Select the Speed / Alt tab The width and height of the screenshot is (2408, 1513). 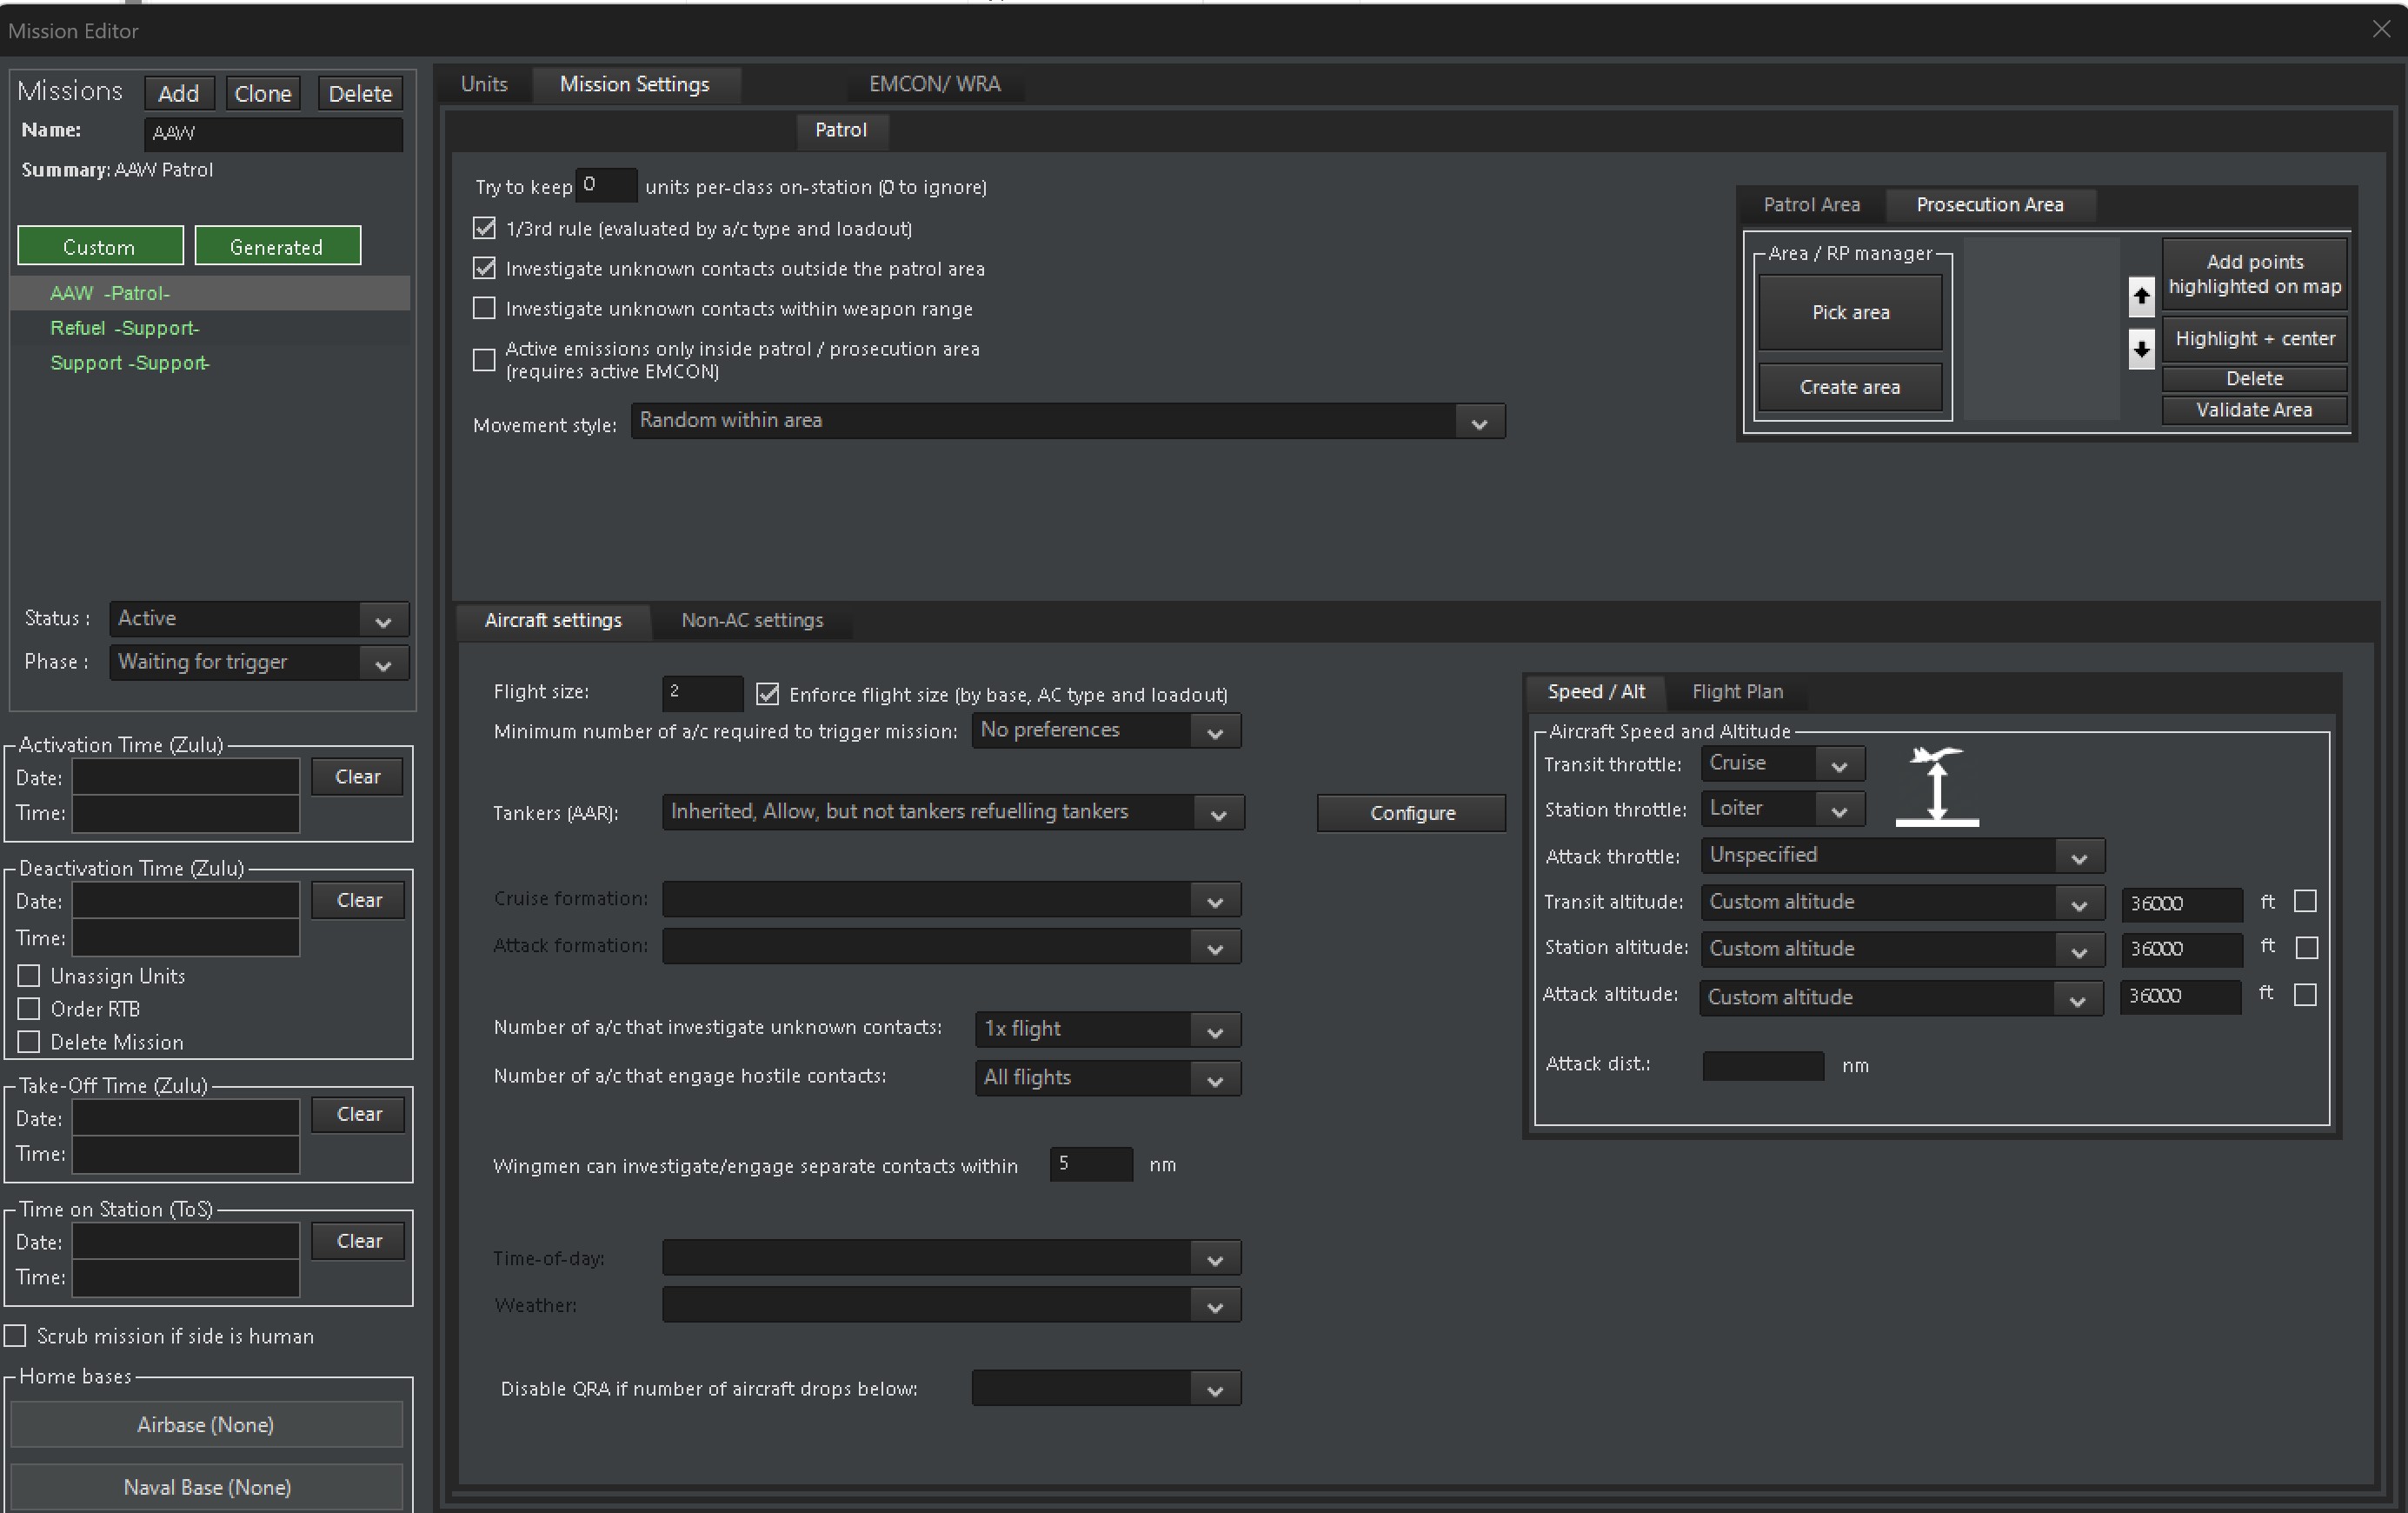[1596, 692]
